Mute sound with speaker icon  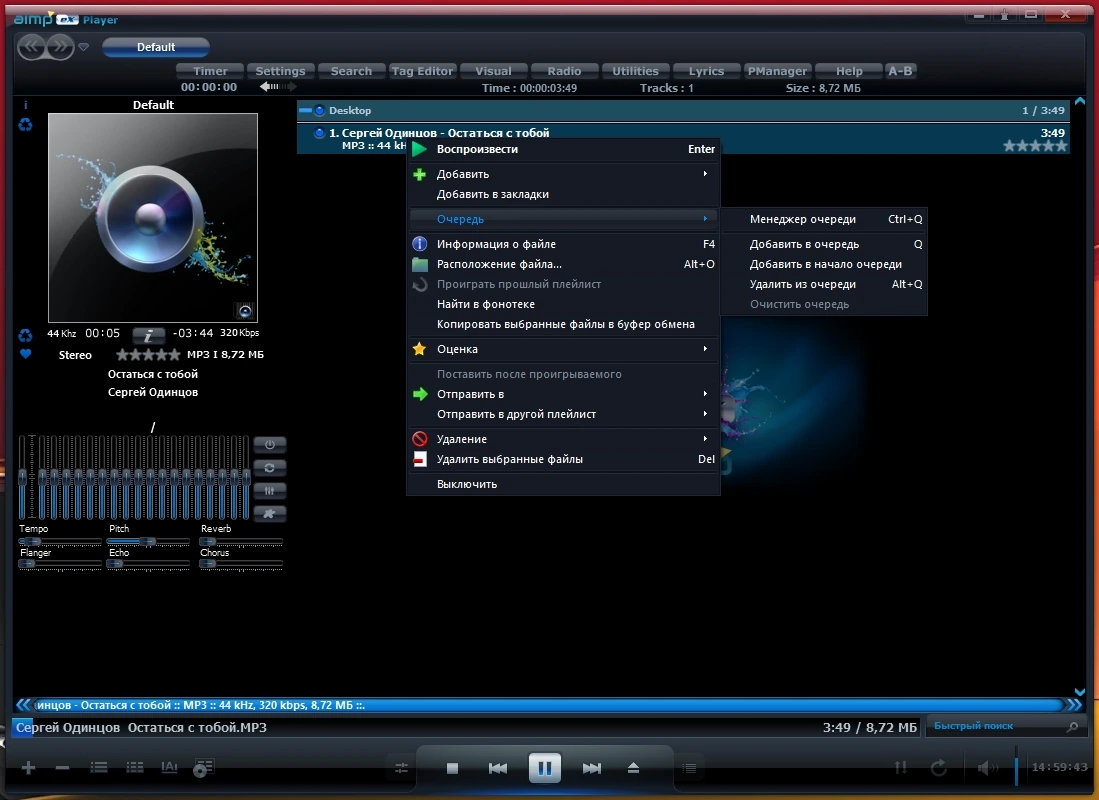[x=987, y=768]
